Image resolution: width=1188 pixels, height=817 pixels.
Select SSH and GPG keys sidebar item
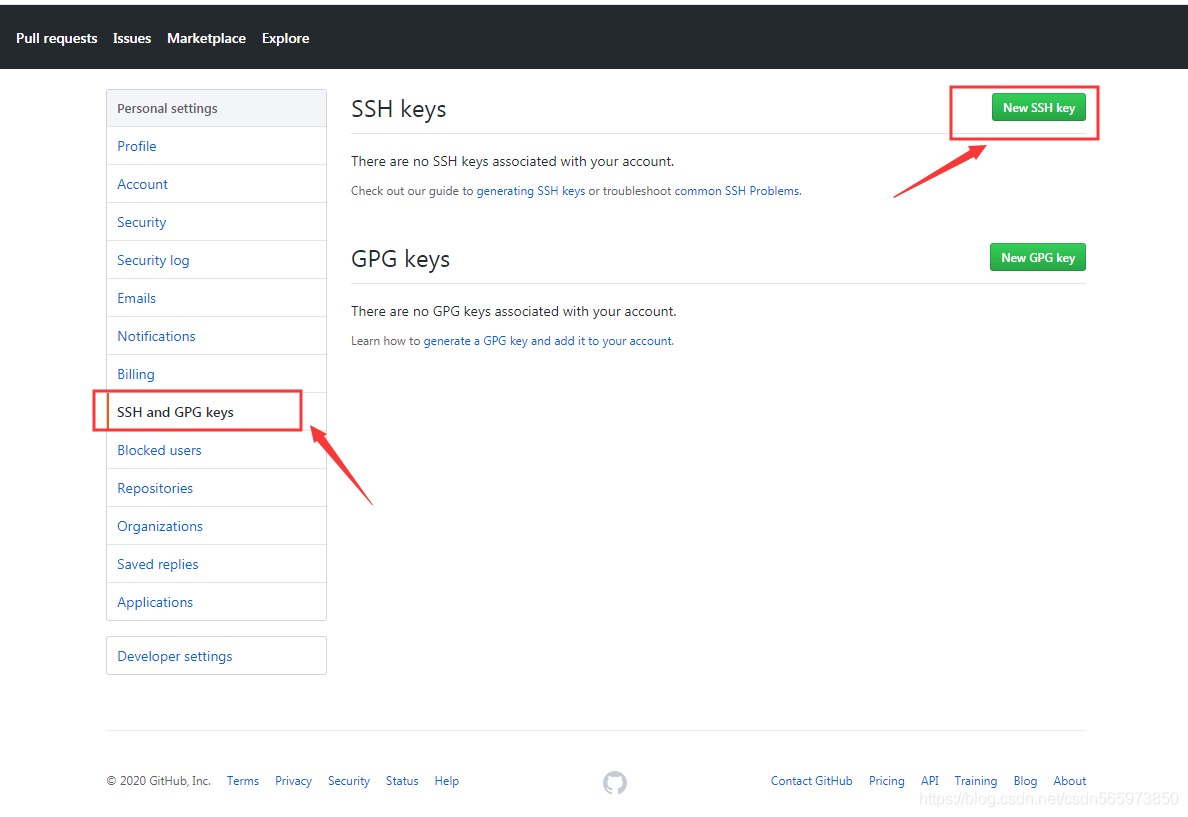(x=217, y=412)
